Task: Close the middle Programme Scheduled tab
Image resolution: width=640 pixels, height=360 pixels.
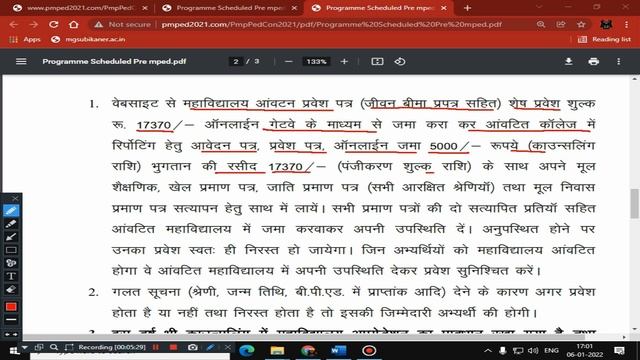Action: pos(294,8)
